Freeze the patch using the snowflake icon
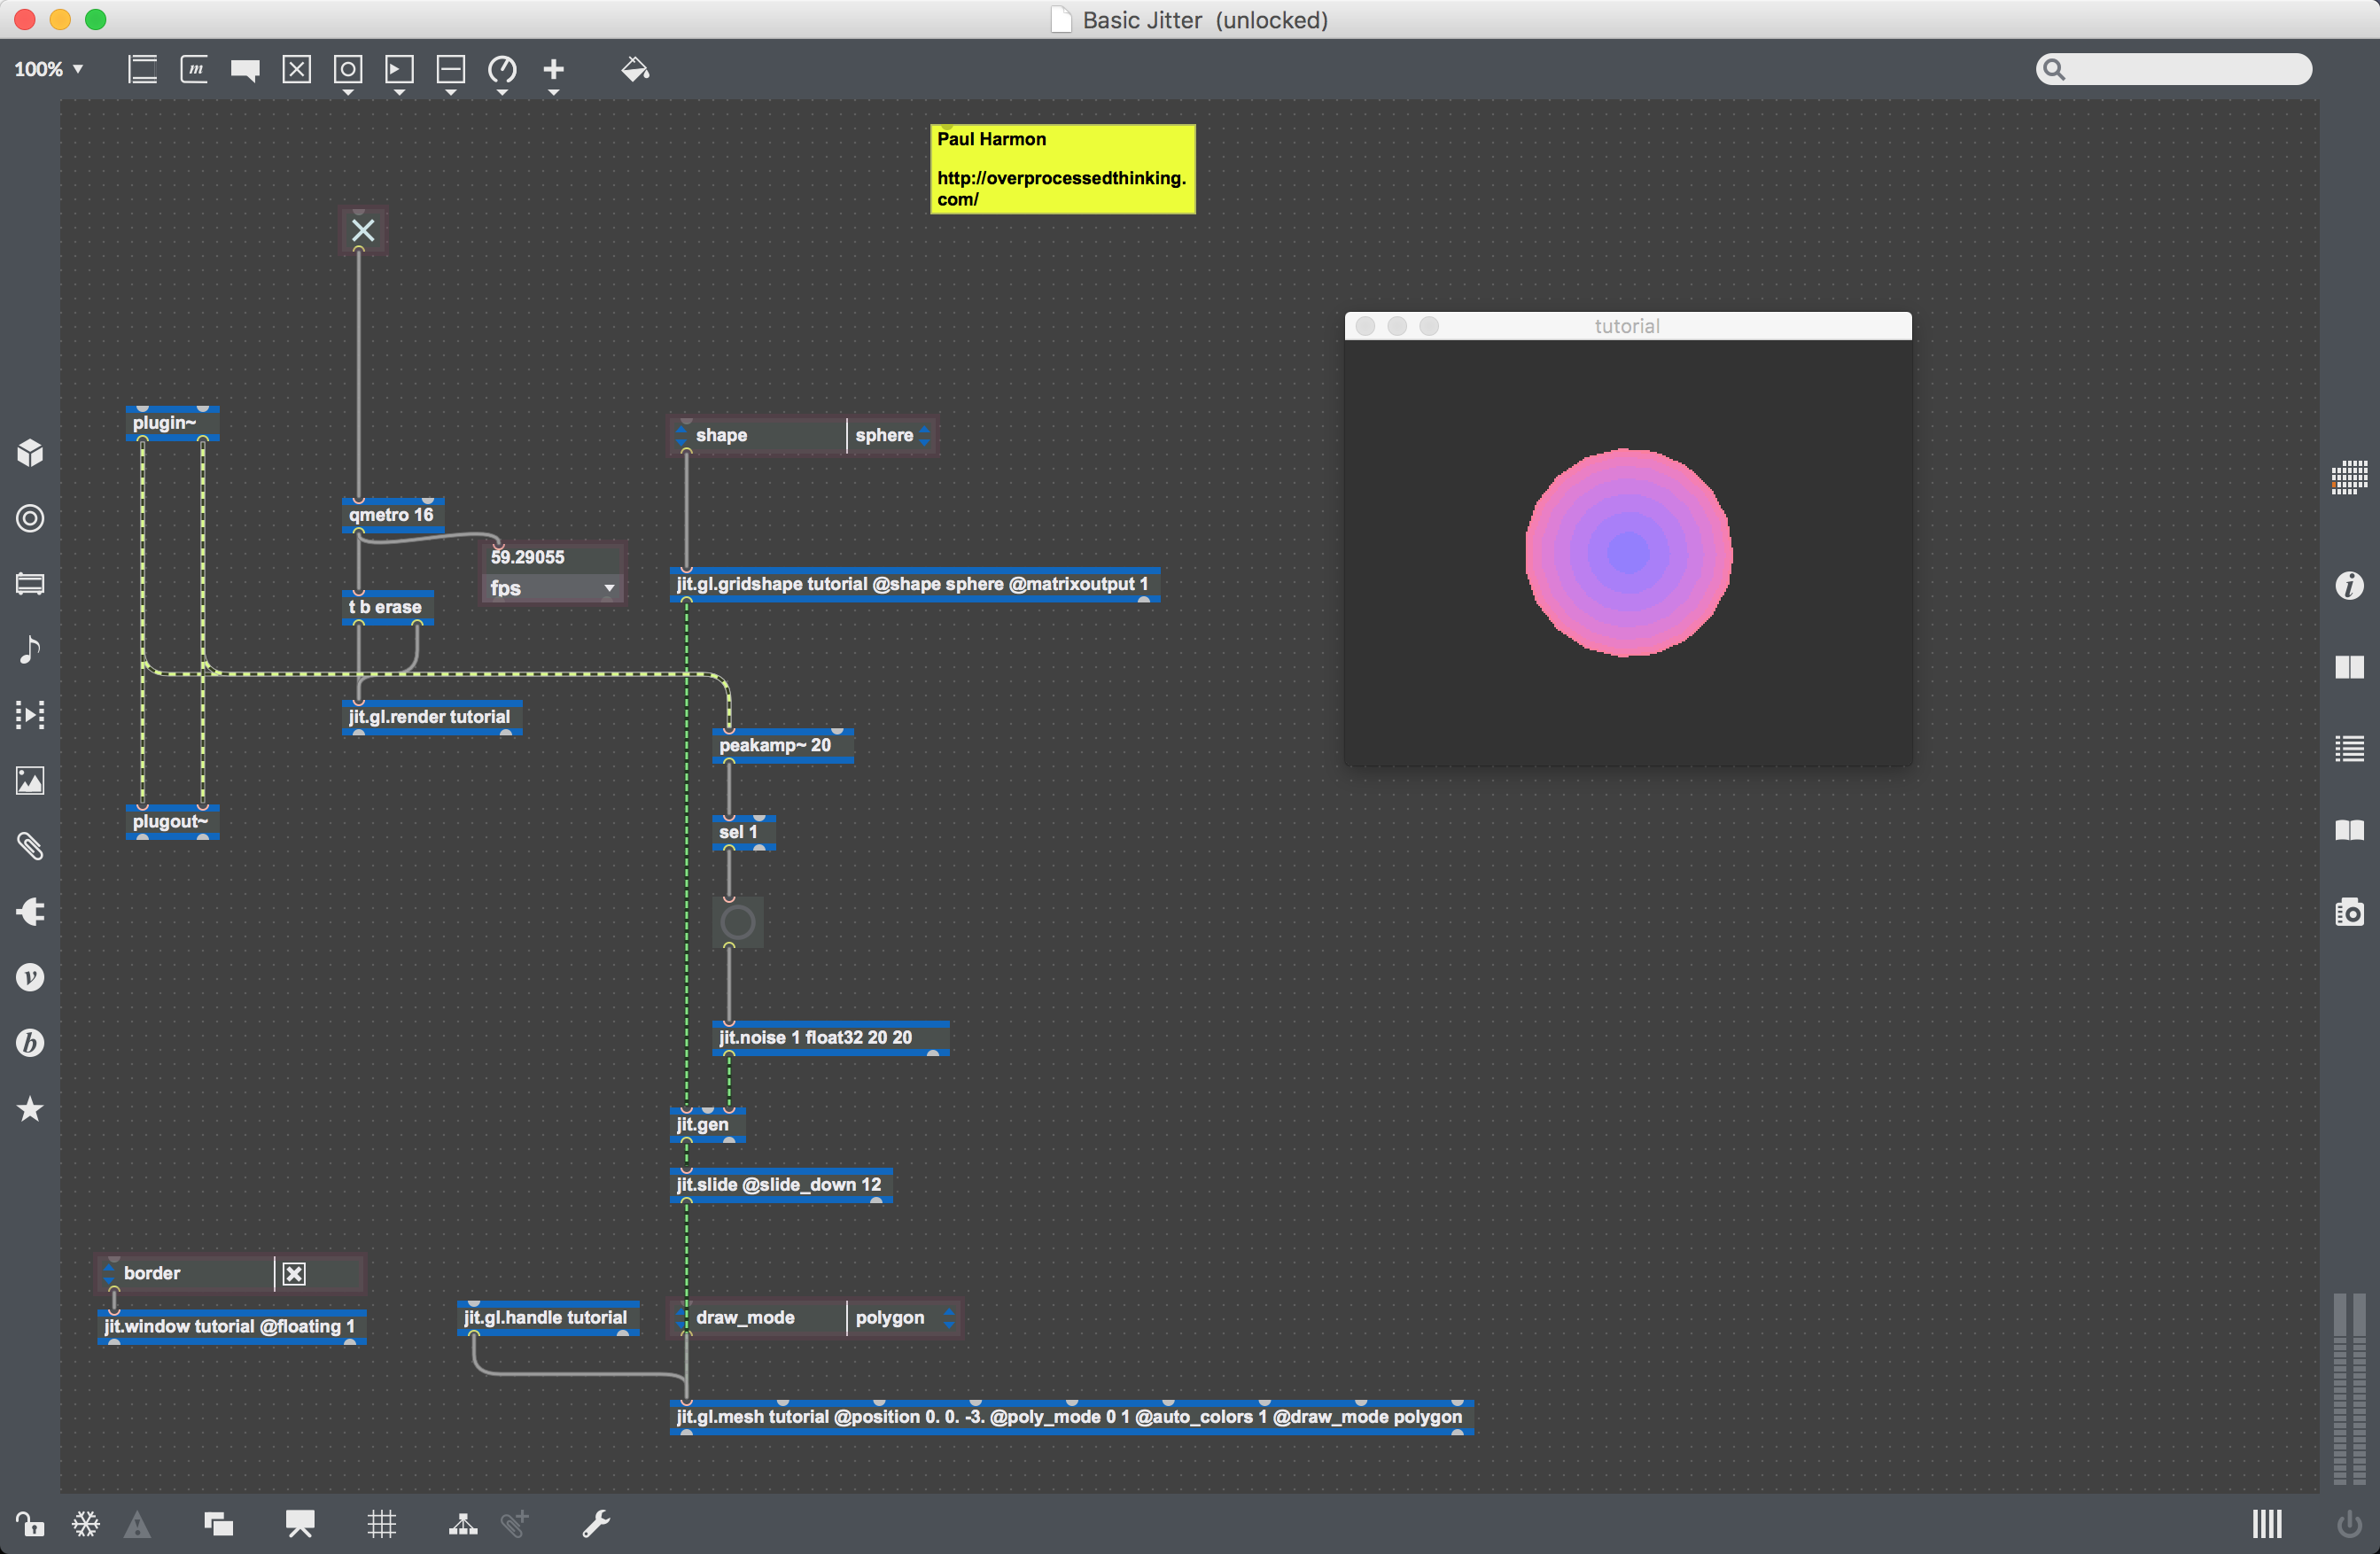The height and width of the screenshot is (1554, 2380). tap(86, 1524)
